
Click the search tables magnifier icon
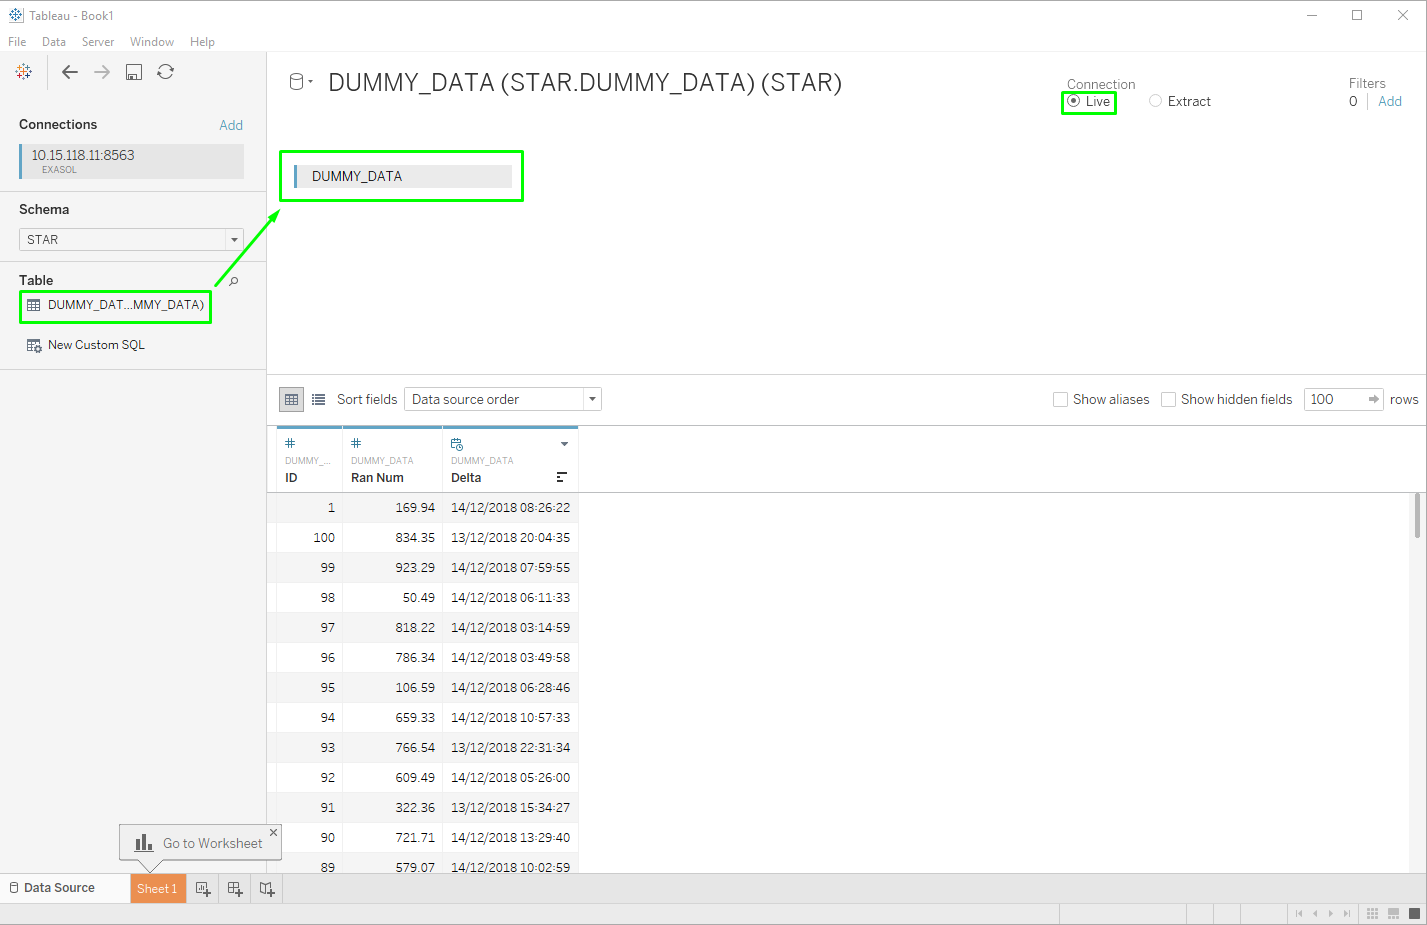234,281
